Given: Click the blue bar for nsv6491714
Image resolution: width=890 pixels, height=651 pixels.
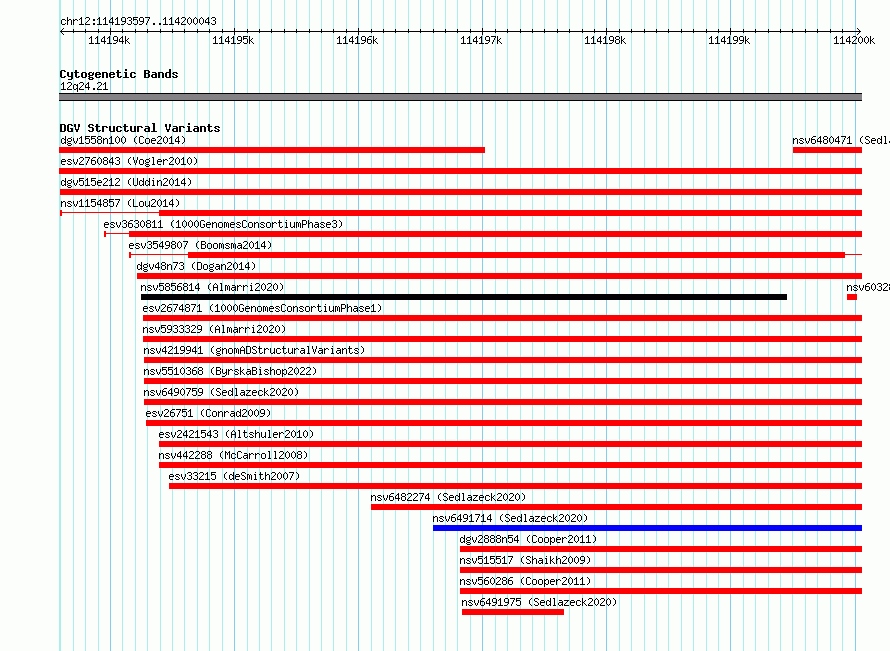Looking at the screenshot, I should (x=648, y=528).
